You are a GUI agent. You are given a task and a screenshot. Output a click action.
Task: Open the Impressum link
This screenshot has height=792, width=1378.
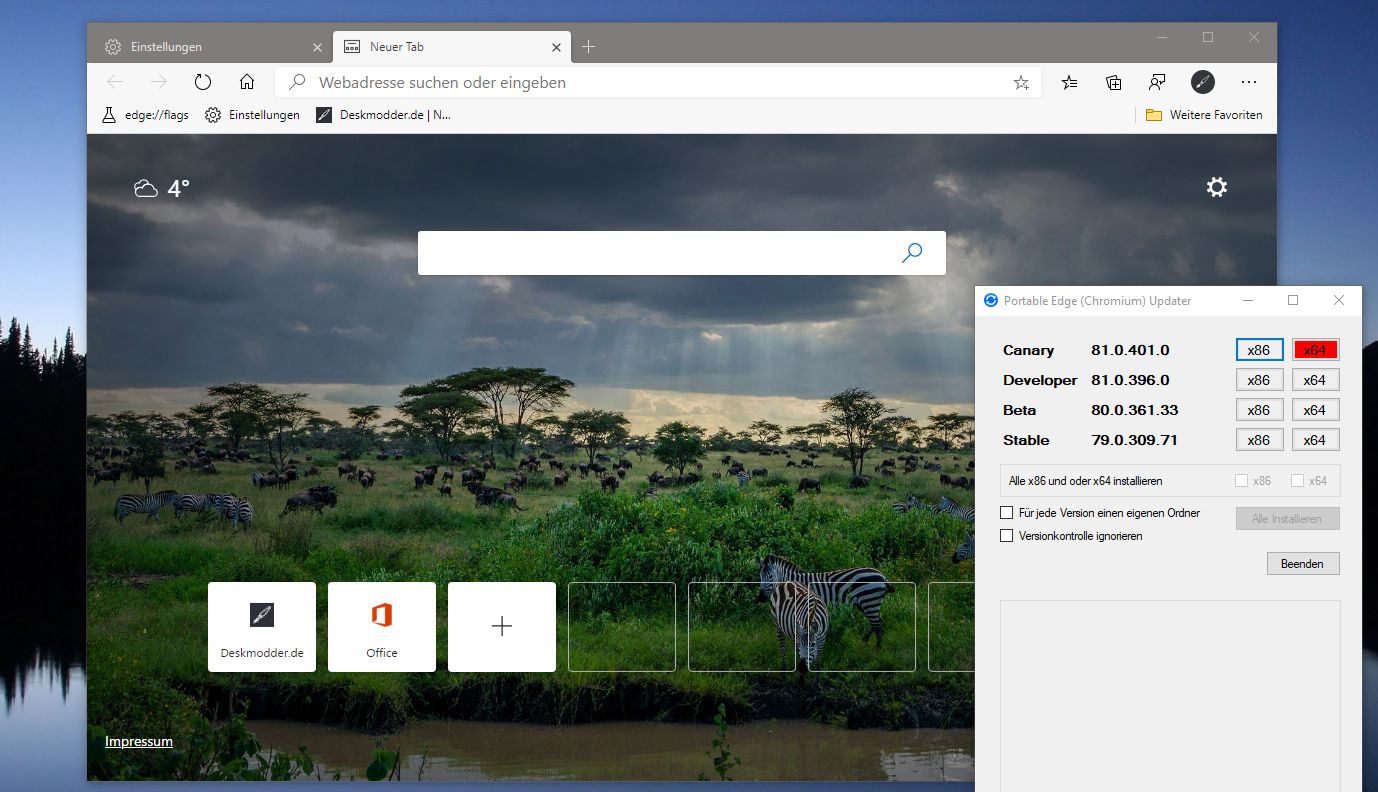click(139, 741)
